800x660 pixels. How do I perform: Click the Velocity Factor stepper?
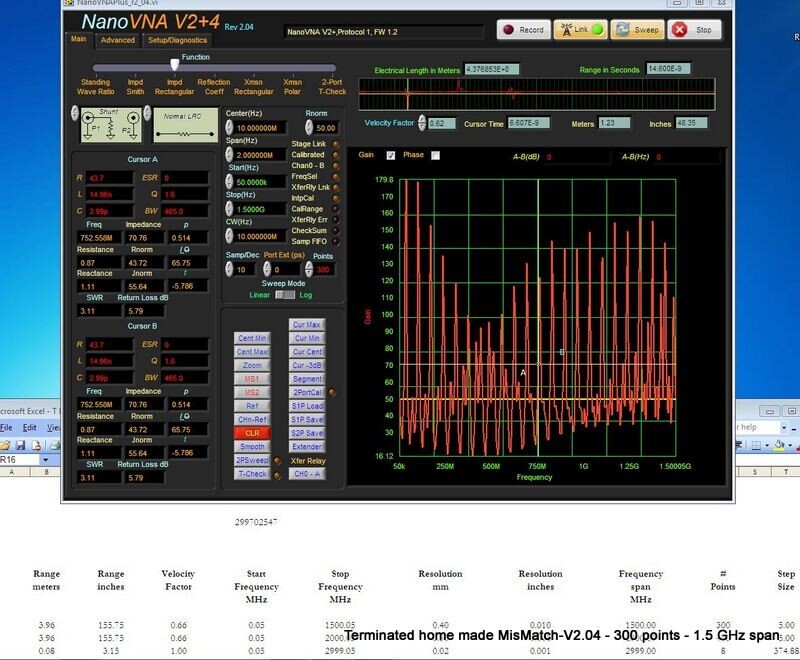click(422, 123)
